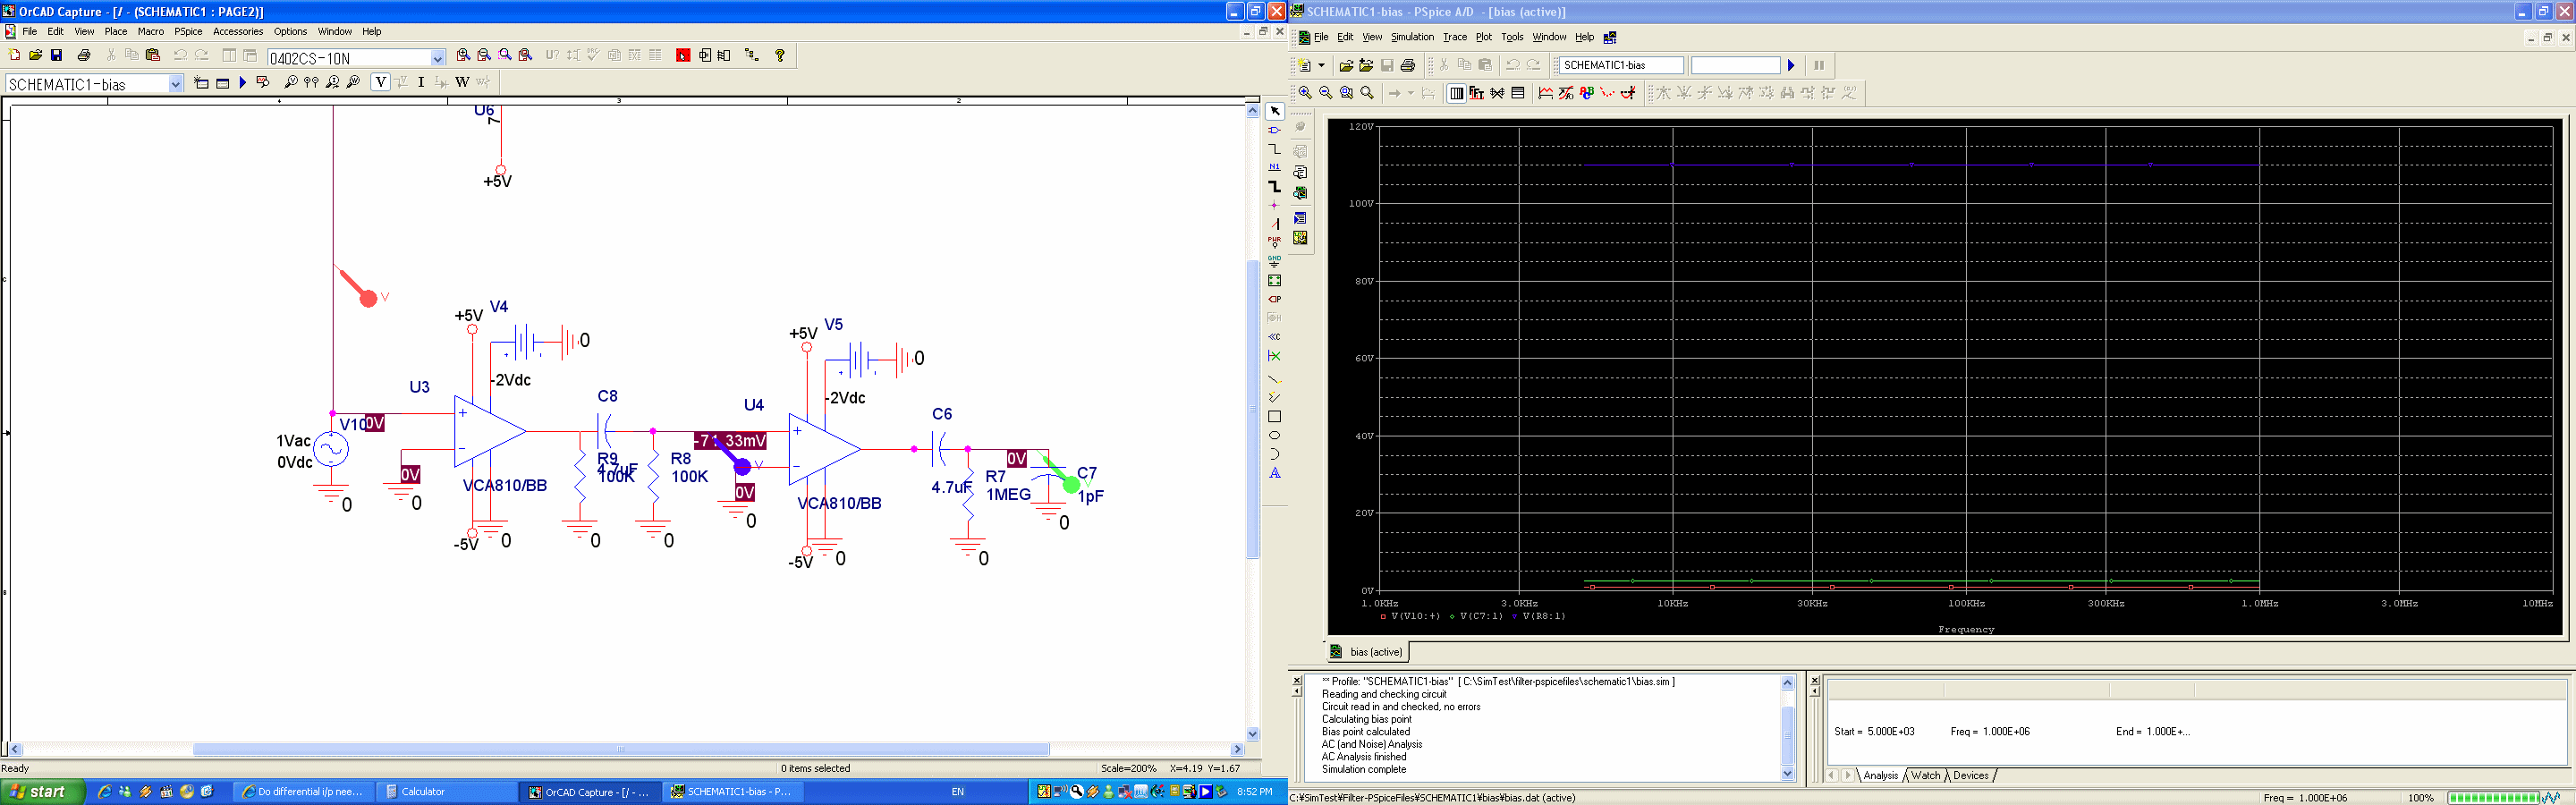
Task: Select the Place Power tool
Action: [x=1274, y=242]
